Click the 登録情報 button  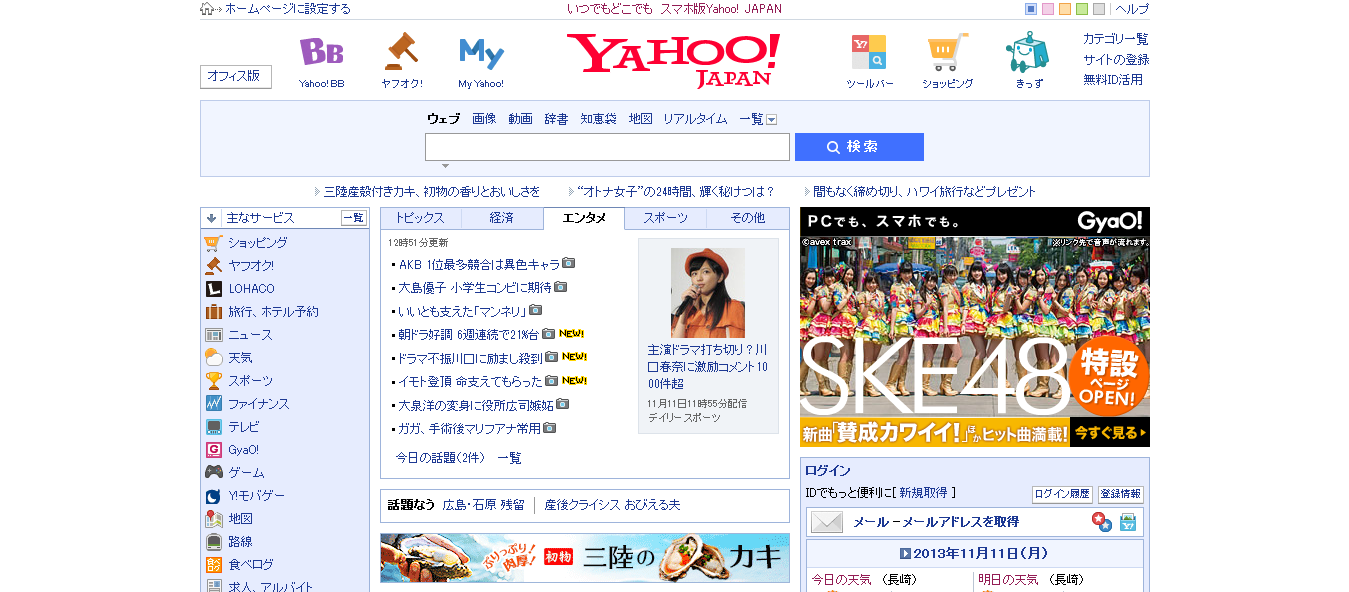(x=1120, y=494)
